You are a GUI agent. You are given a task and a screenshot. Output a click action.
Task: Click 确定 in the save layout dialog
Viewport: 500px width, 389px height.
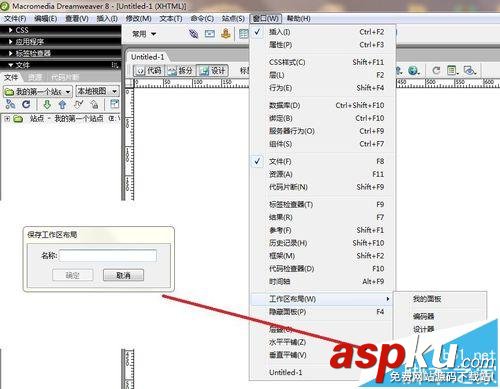pyautogui.click(x=73, y=275)
